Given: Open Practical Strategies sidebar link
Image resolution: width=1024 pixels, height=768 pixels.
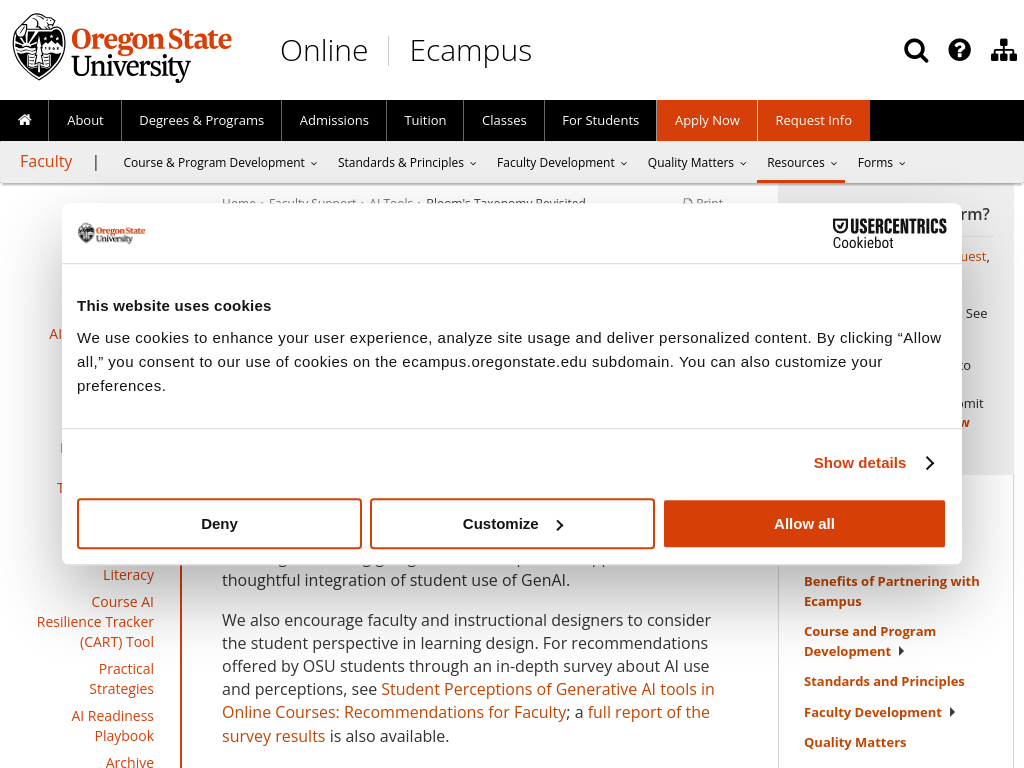Looking at the screenshot, I should coord(121,679).
